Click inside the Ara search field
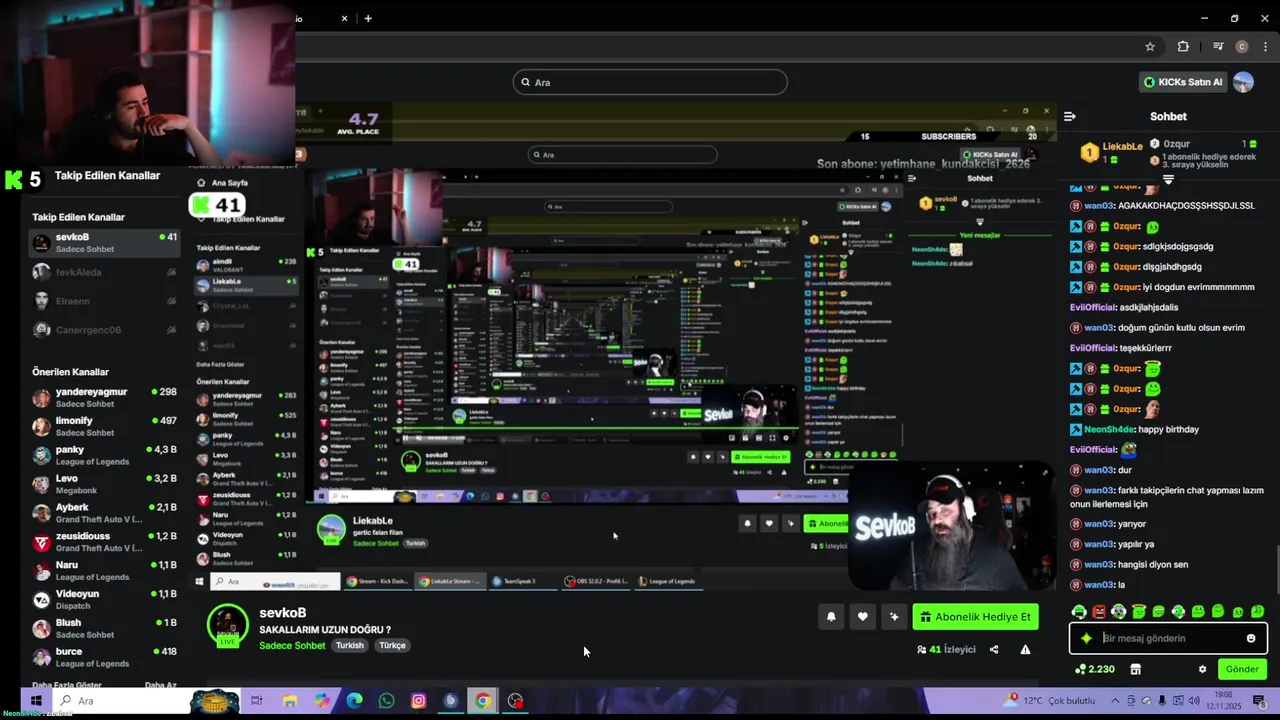 coord(650,82)
